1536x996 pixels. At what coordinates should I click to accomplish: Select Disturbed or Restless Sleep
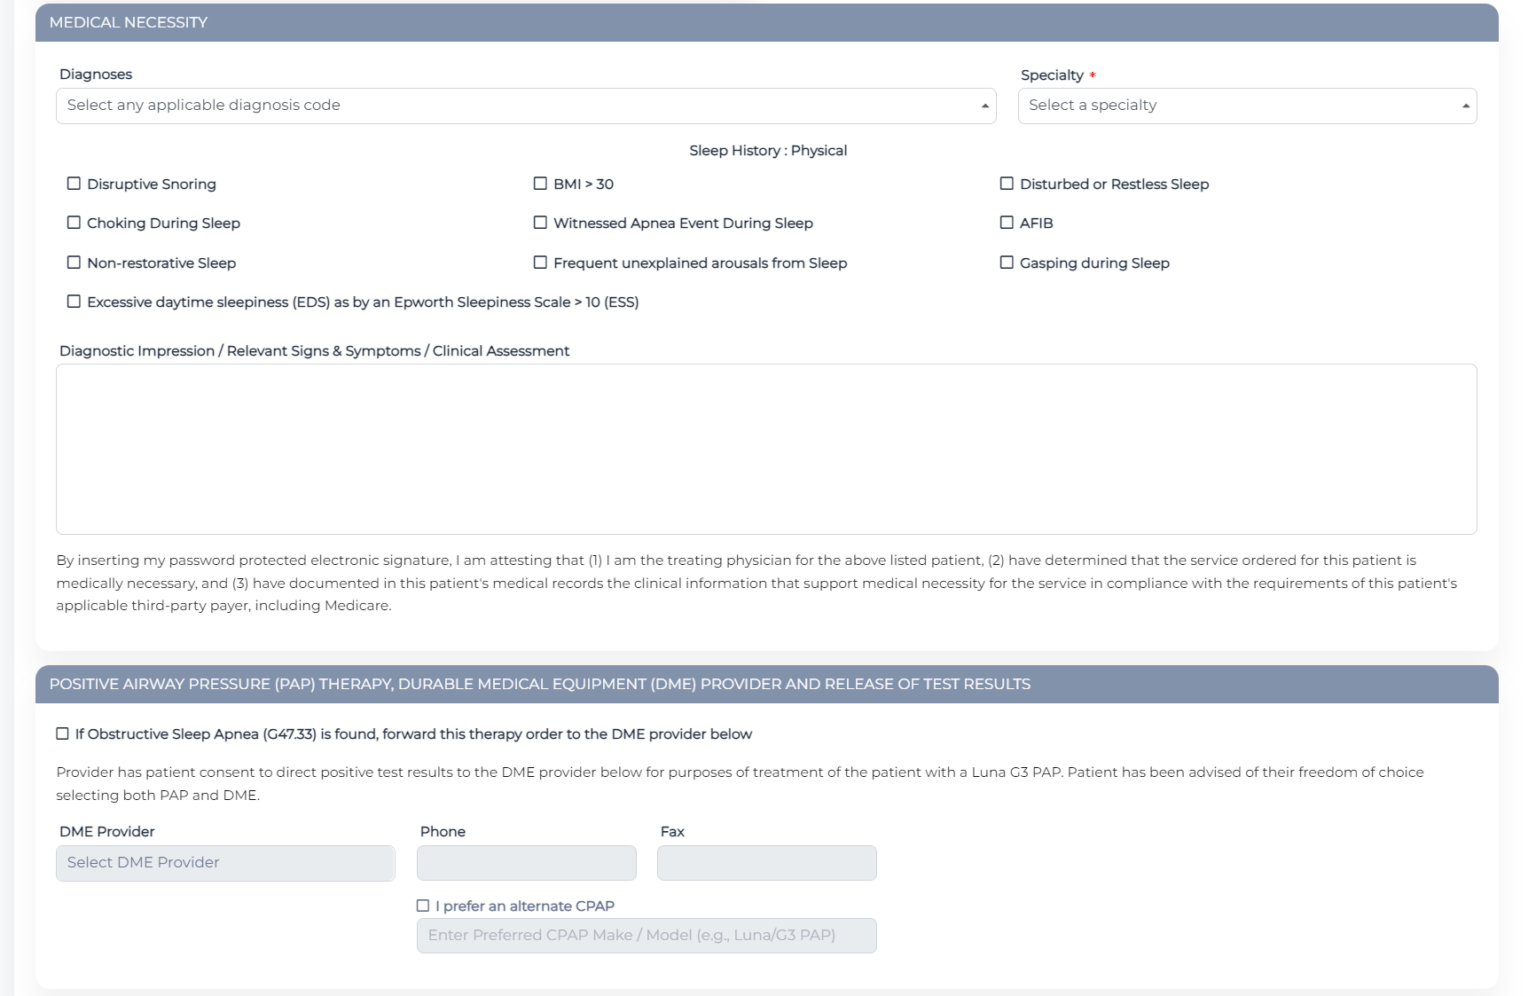pyautogui.click(x=1005, y=183)
